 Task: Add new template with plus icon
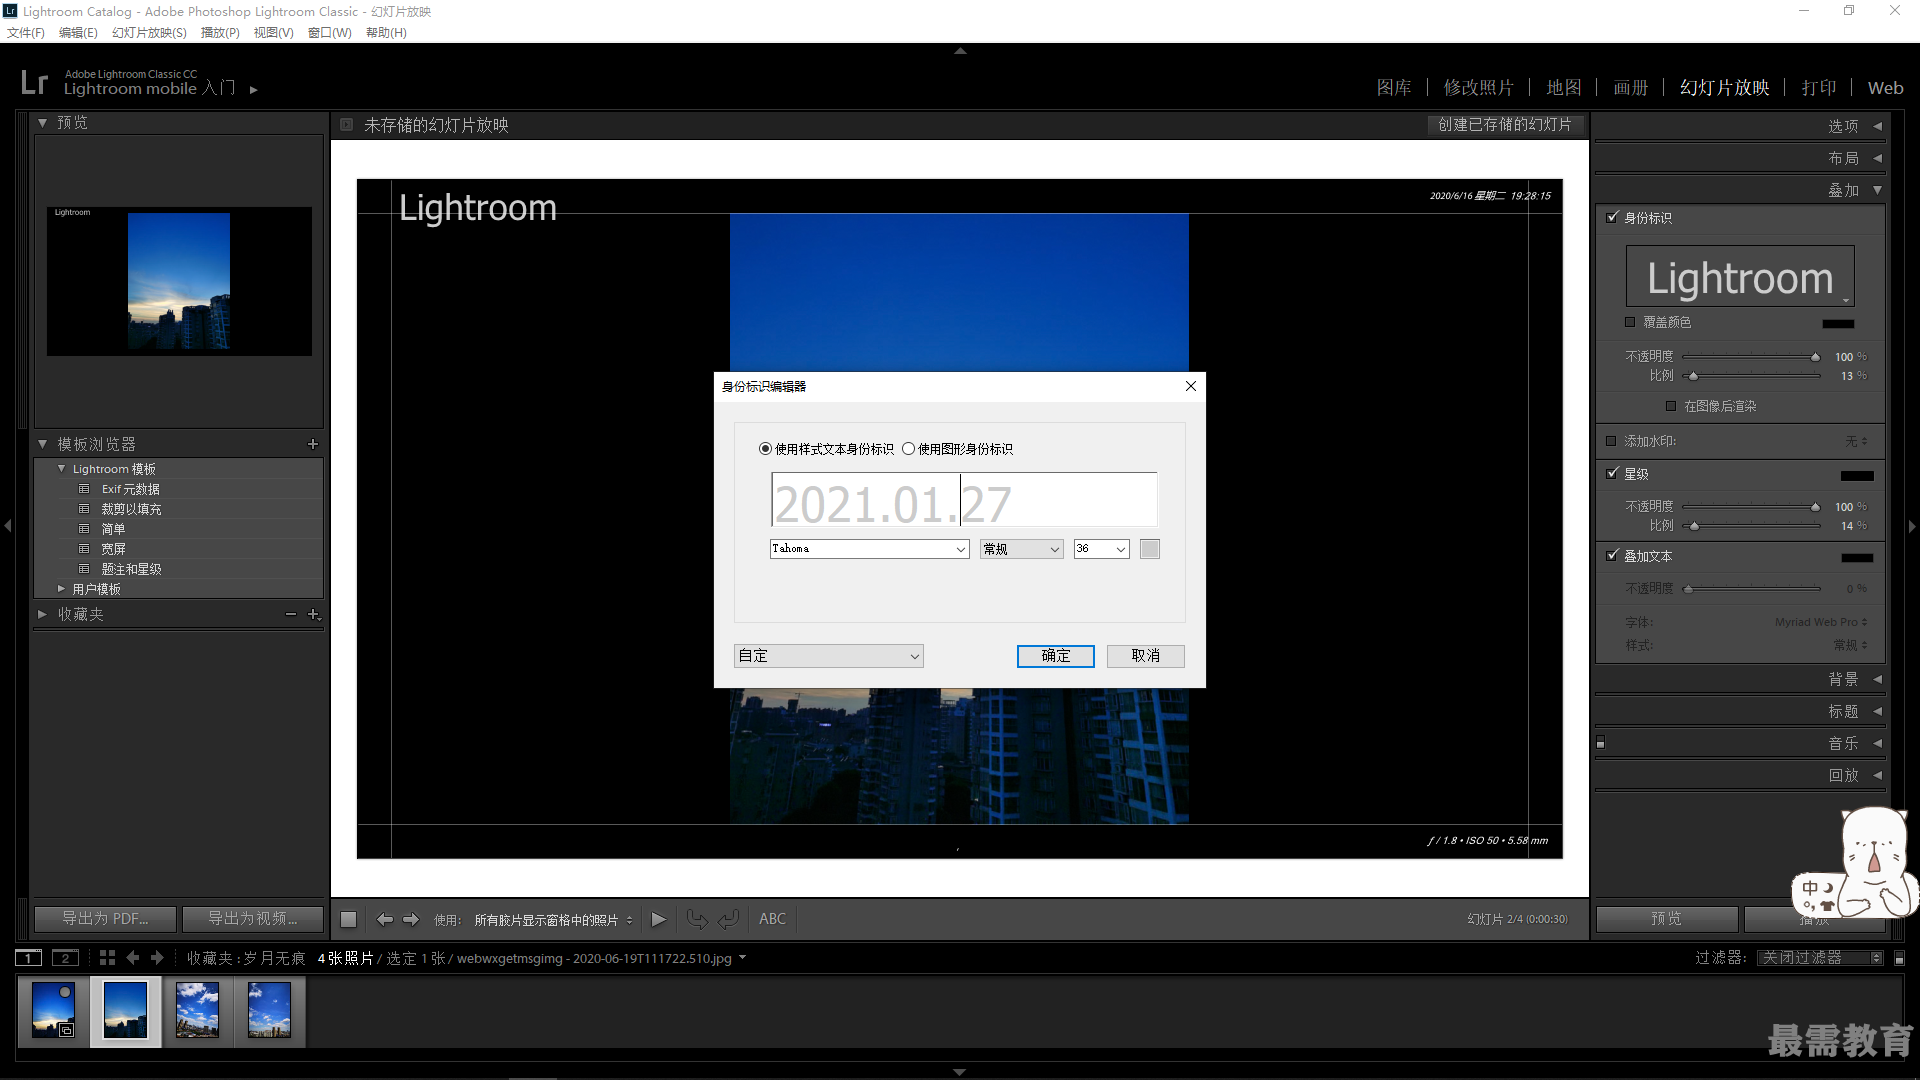[x=313, y=444]
